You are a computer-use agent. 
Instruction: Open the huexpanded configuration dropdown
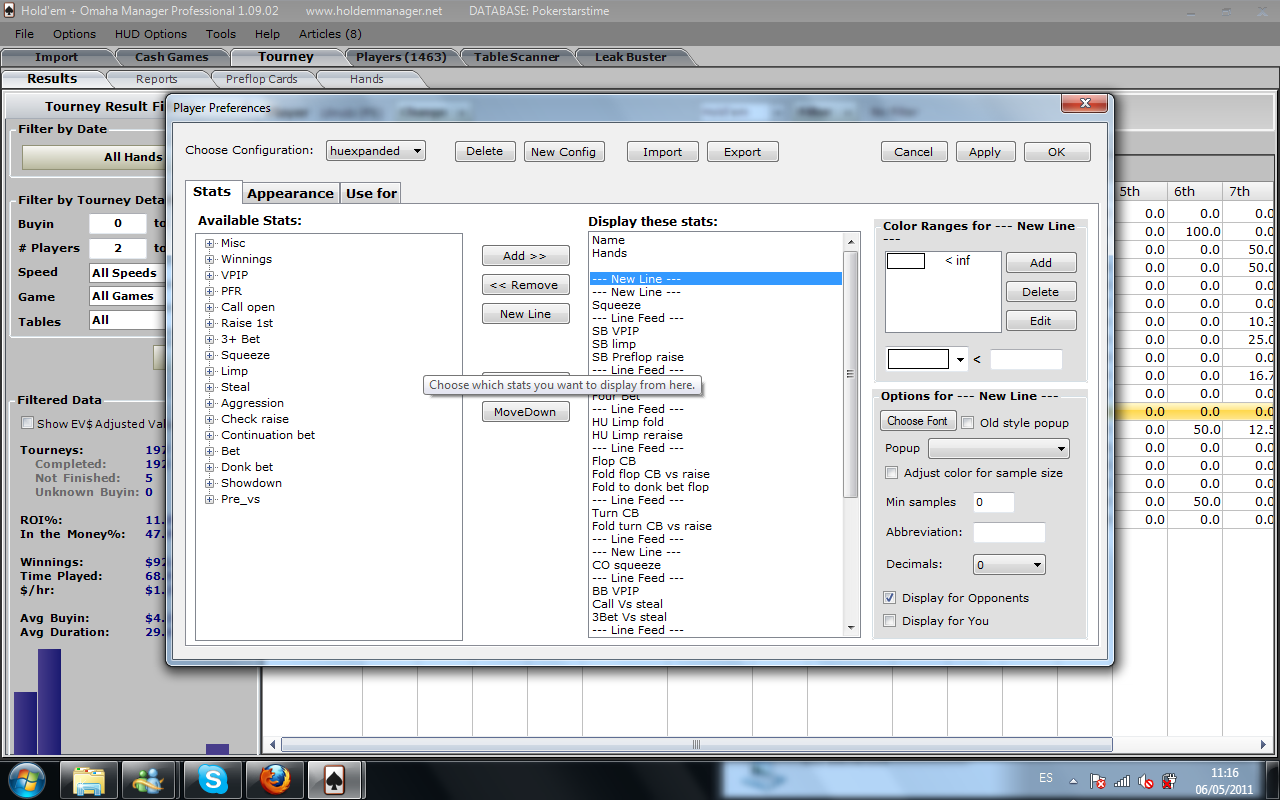pyautogui.click(x=376, y=151)
